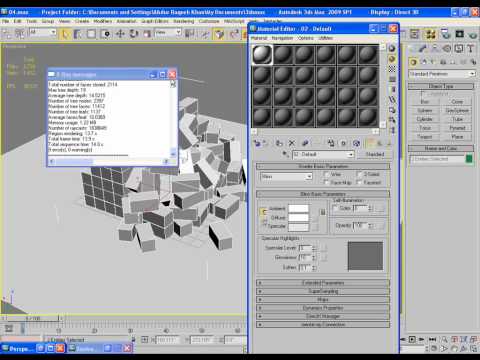This screenshot has width=480, height=360.
Task: Open Material Editor's Navigation menu
Action: tap(282, 38)
